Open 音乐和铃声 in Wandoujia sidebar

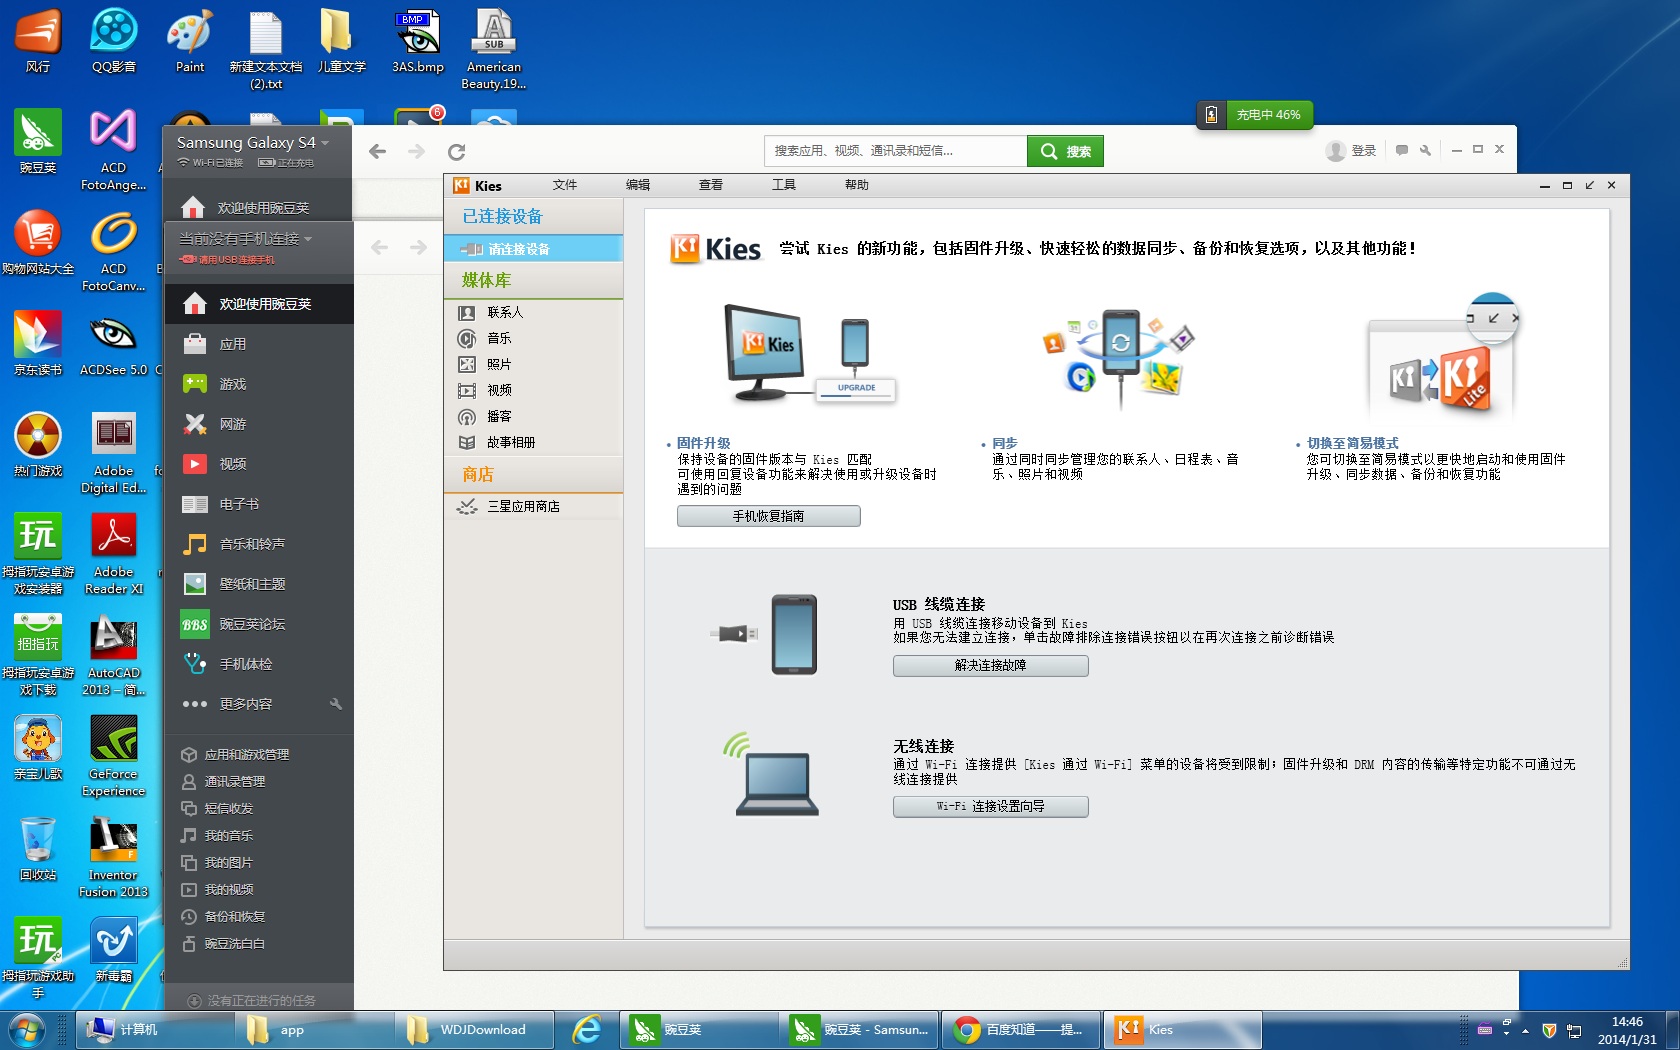[x=259, y=544]
